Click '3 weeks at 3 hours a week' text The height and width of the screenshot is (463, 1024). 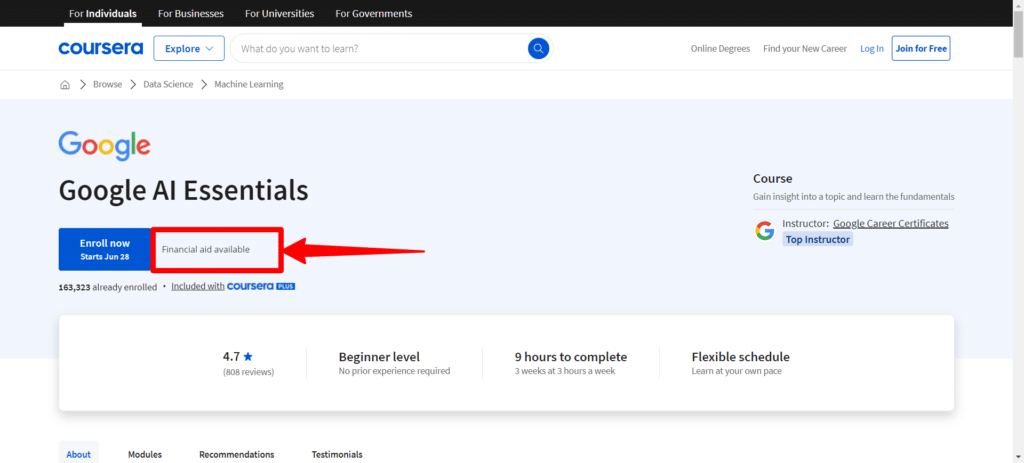point(565,371)
